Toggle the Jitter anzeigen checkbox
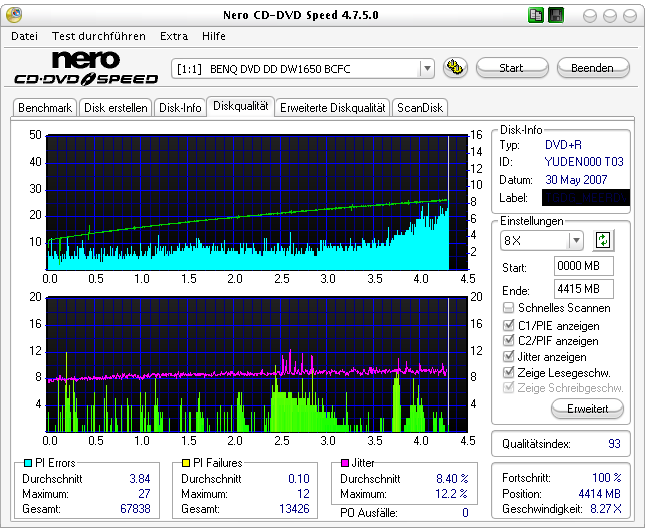The image size is (645, 528). pyautogui.click(x=508, y=356)
